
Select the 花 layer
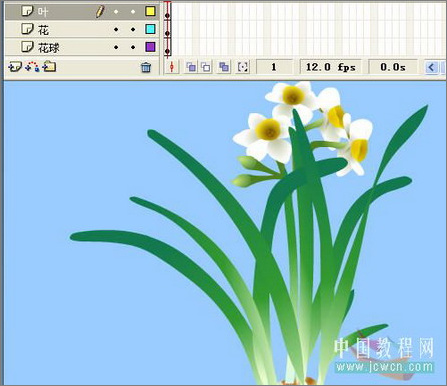(82, 29)
